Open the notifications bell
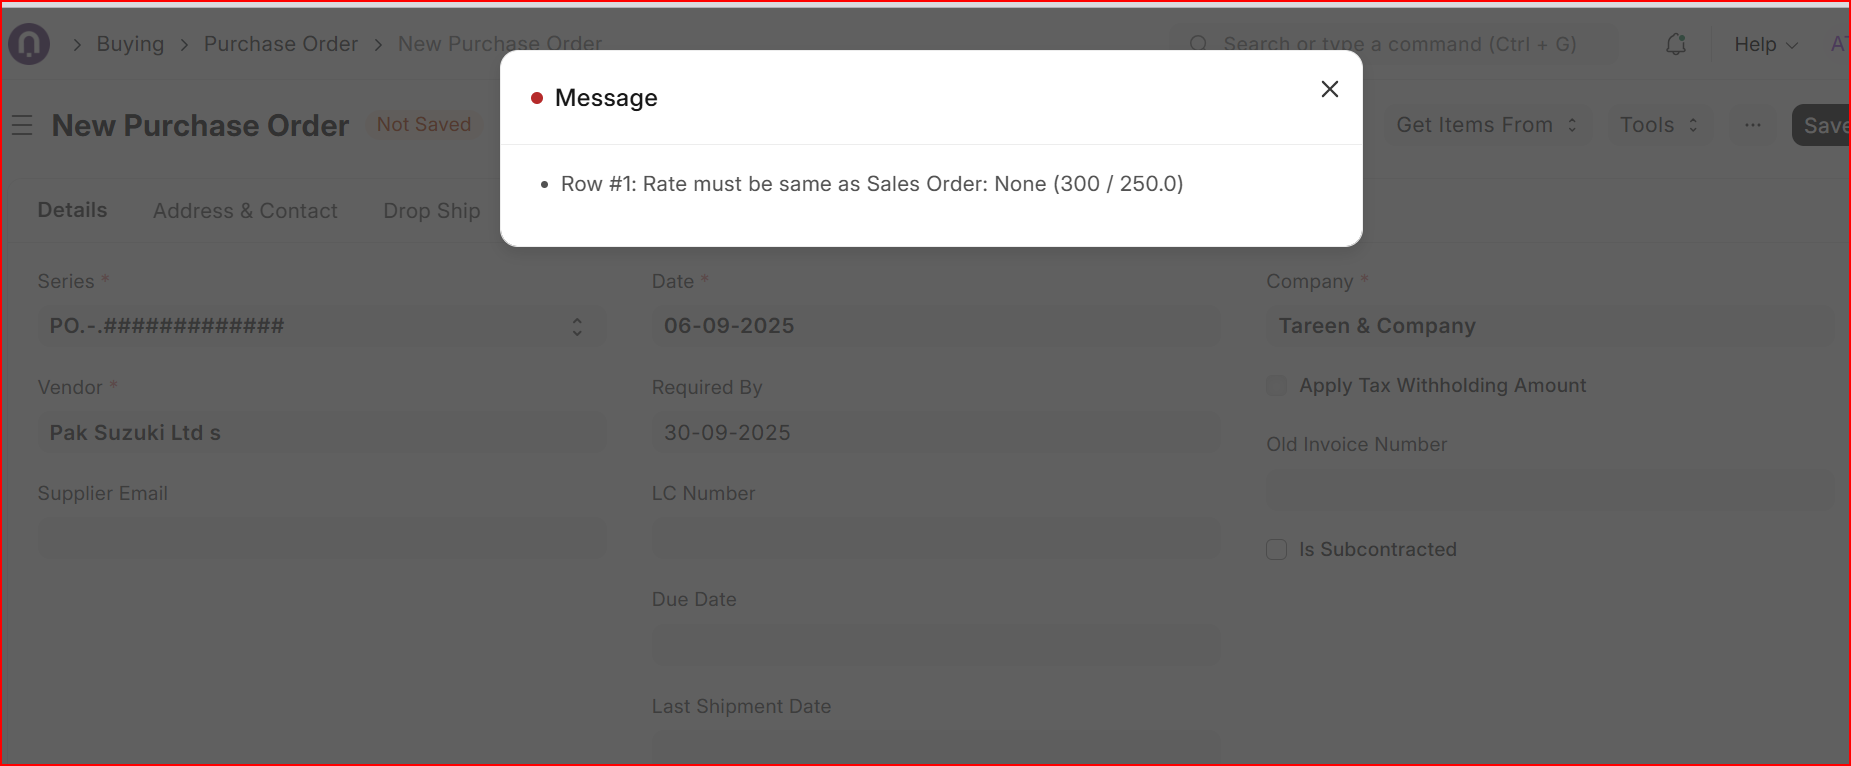Image resolution: width=1851 pixels, height=766 pixels. (x=1676, y=44)
